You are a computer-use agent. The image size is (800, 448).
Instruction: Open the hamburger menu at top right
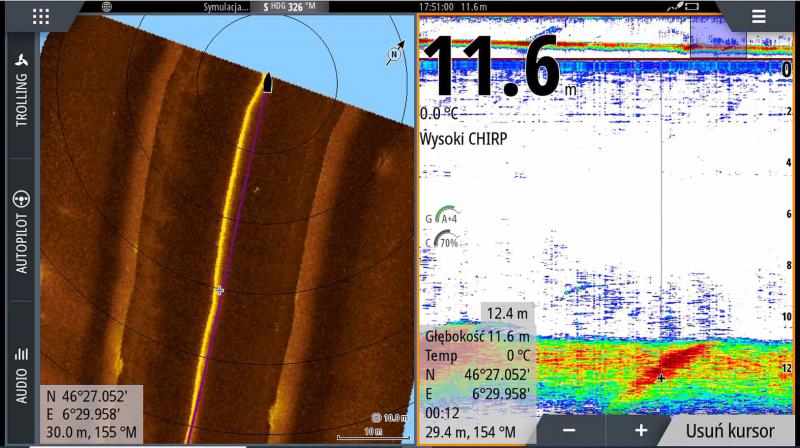click(x=759, y=16)
